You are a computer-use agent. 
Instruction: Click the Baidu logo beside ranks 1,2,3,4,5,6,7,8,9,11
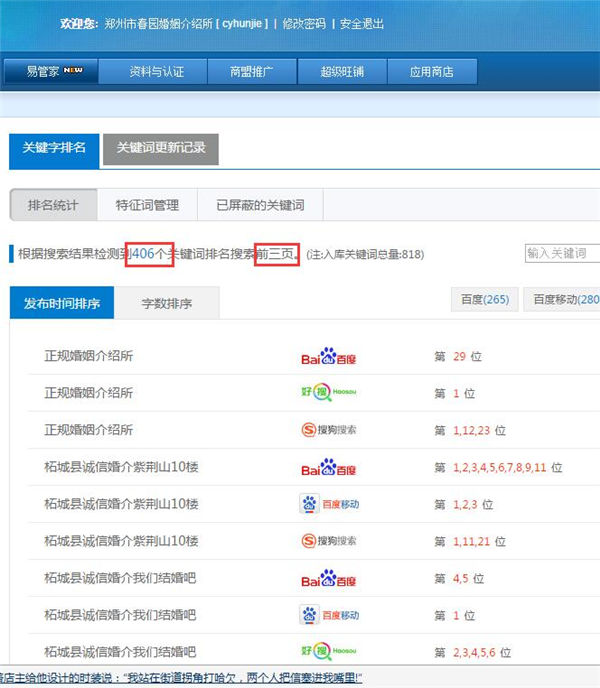(x=328, y=467)
